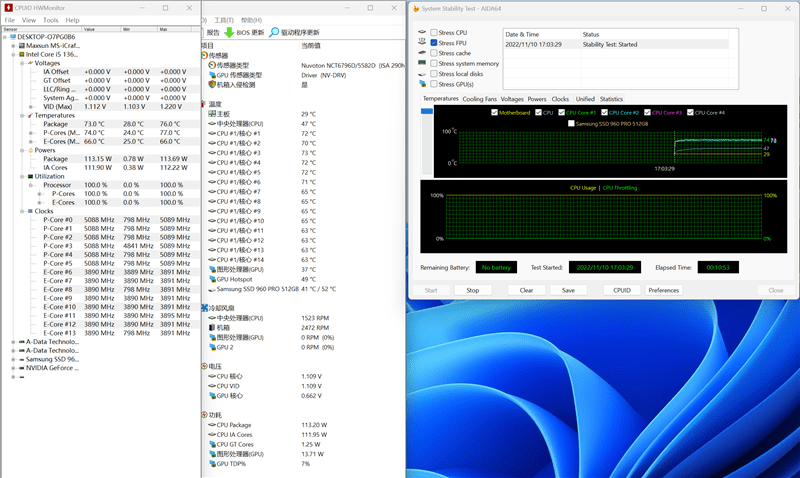The image size is (800, 478).
Task: Enable the Stress GPU(s) checkbox
Action: [x=434, y=84]
